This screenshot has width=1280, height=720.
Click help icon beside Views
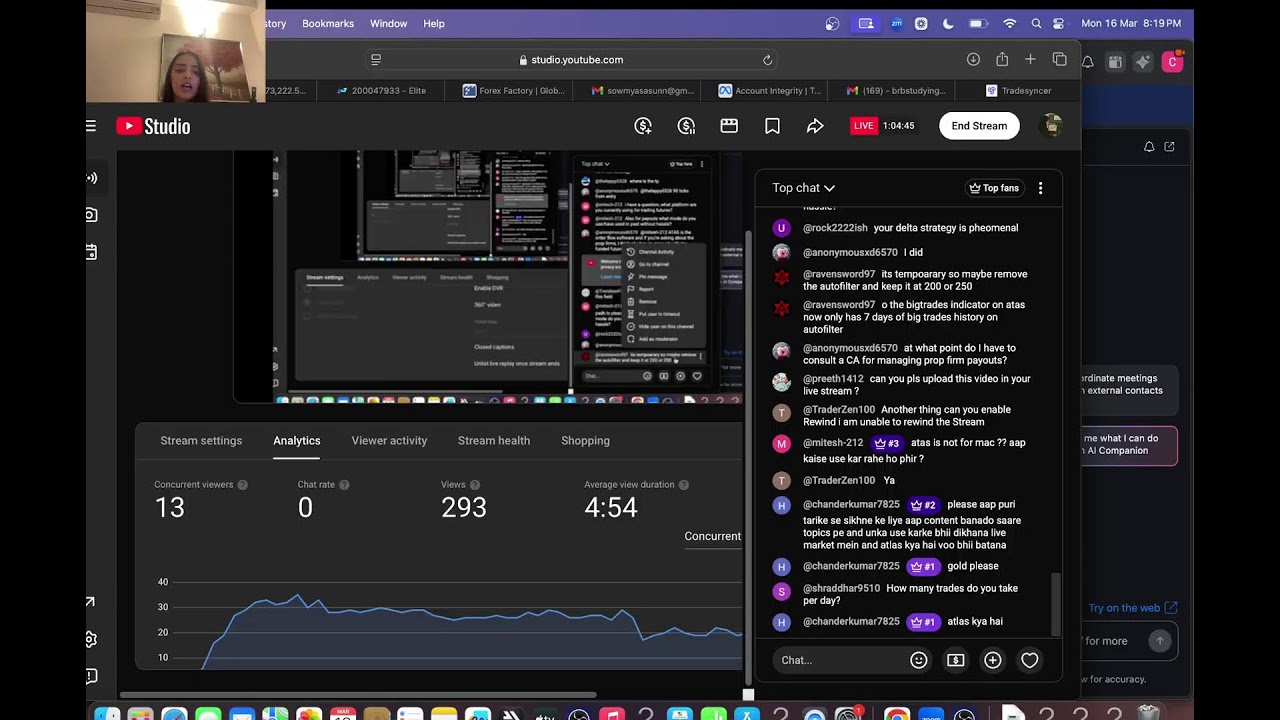click(x=475, y=485)
